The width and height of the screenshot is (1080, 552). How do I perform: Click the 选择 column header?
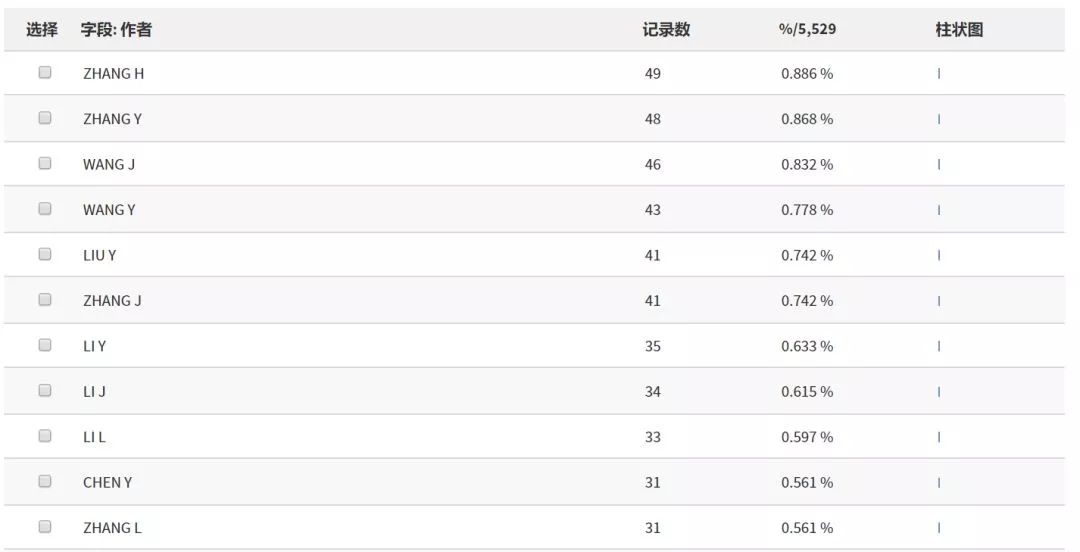coord(42,30)
